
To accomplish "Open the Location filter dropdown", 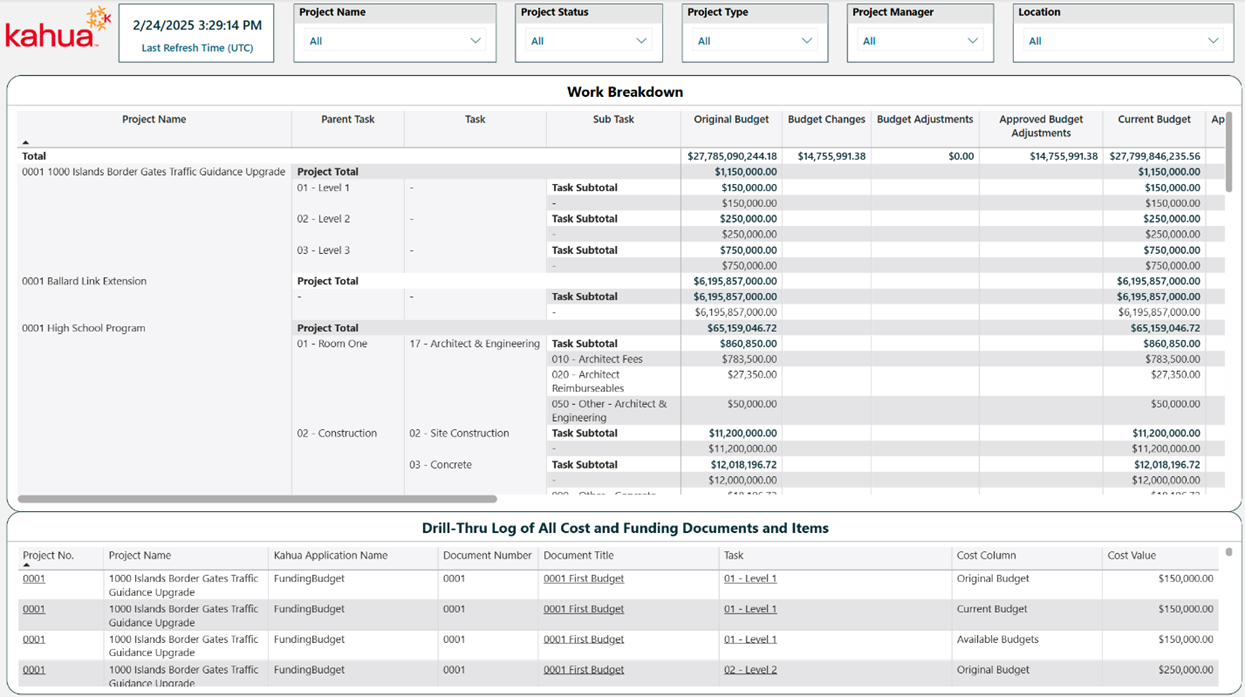I will (x=1123, y=41).
